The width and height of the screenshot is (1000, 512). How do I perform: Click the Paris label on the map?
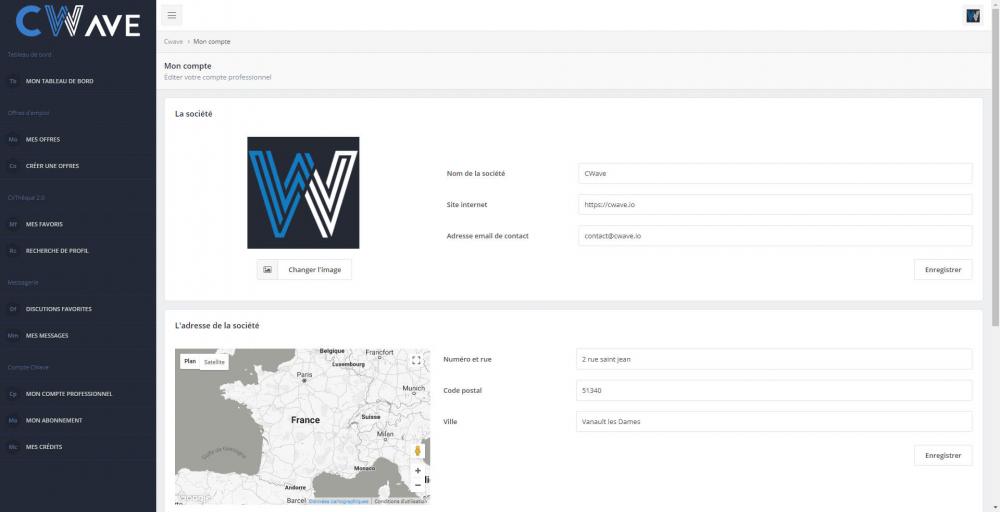[304, 374]
